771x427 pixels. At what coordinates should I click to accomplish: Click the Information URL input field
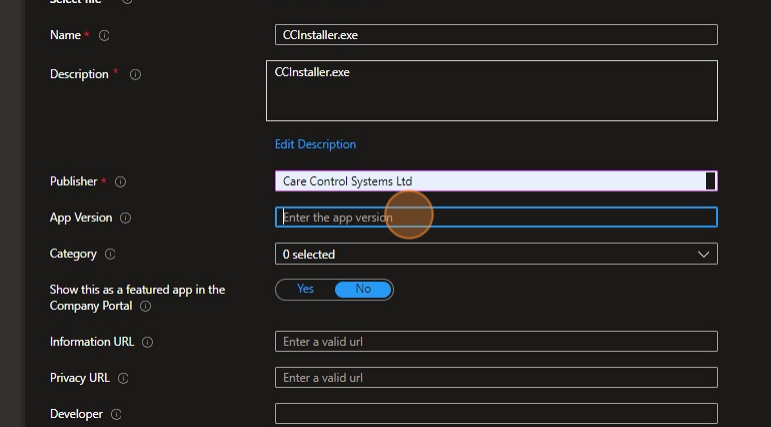(x=496, y=342)
